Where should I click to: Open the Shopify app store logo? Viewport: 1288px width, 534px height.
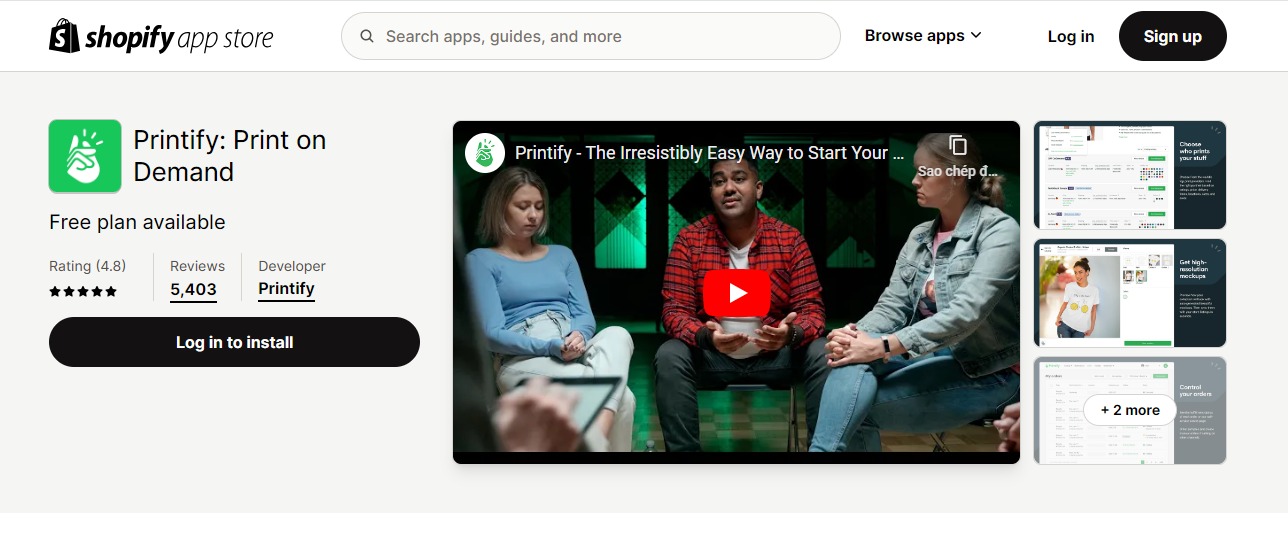(161, 37)
